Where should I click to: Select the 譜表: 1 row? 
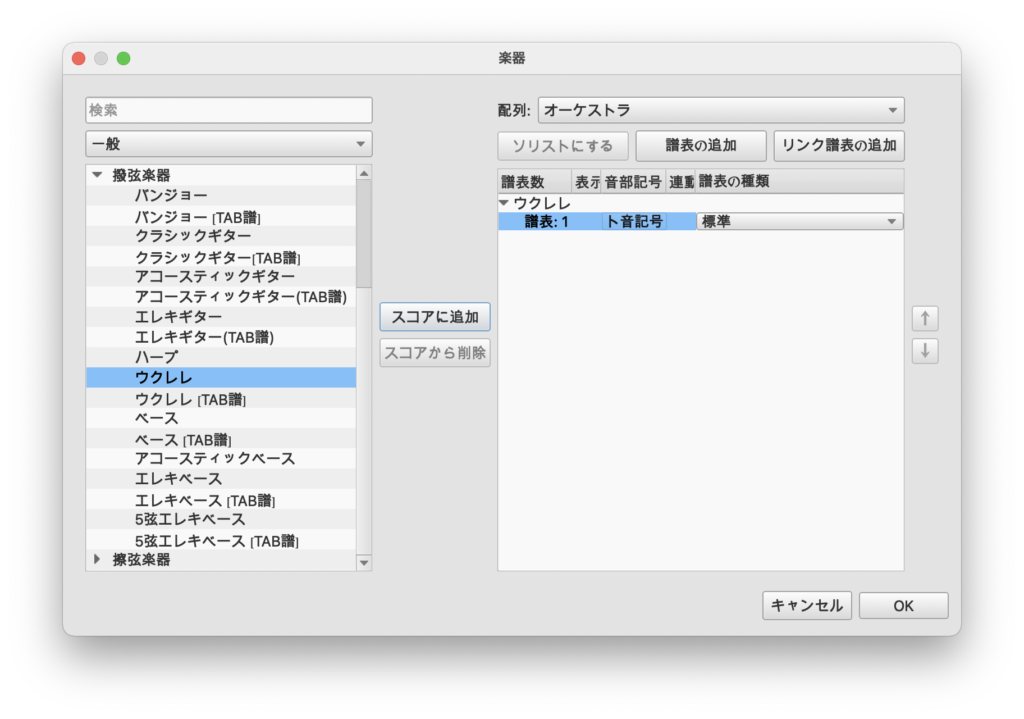tap(546, 222)
